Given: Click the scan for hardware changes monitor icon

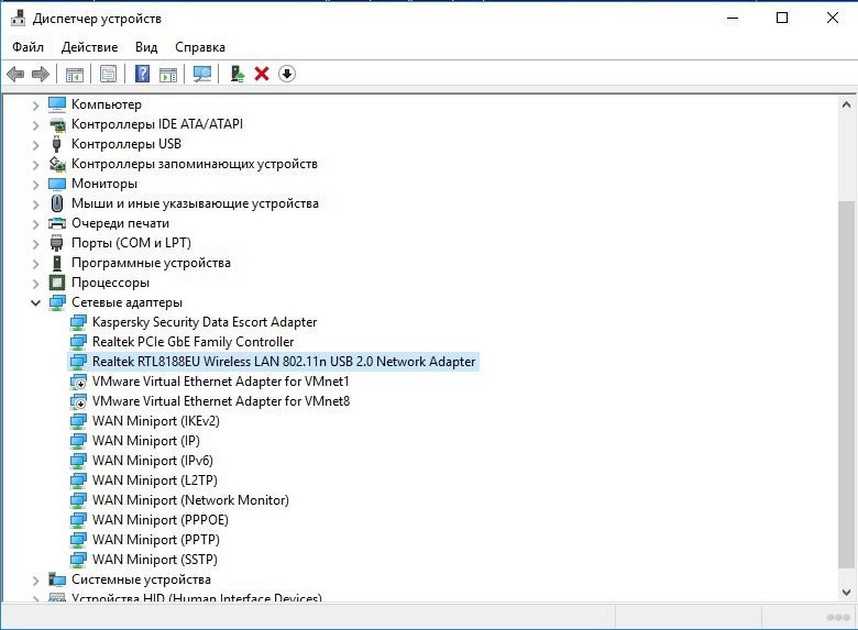Looking at the screenshot, I should pos(202,74).
